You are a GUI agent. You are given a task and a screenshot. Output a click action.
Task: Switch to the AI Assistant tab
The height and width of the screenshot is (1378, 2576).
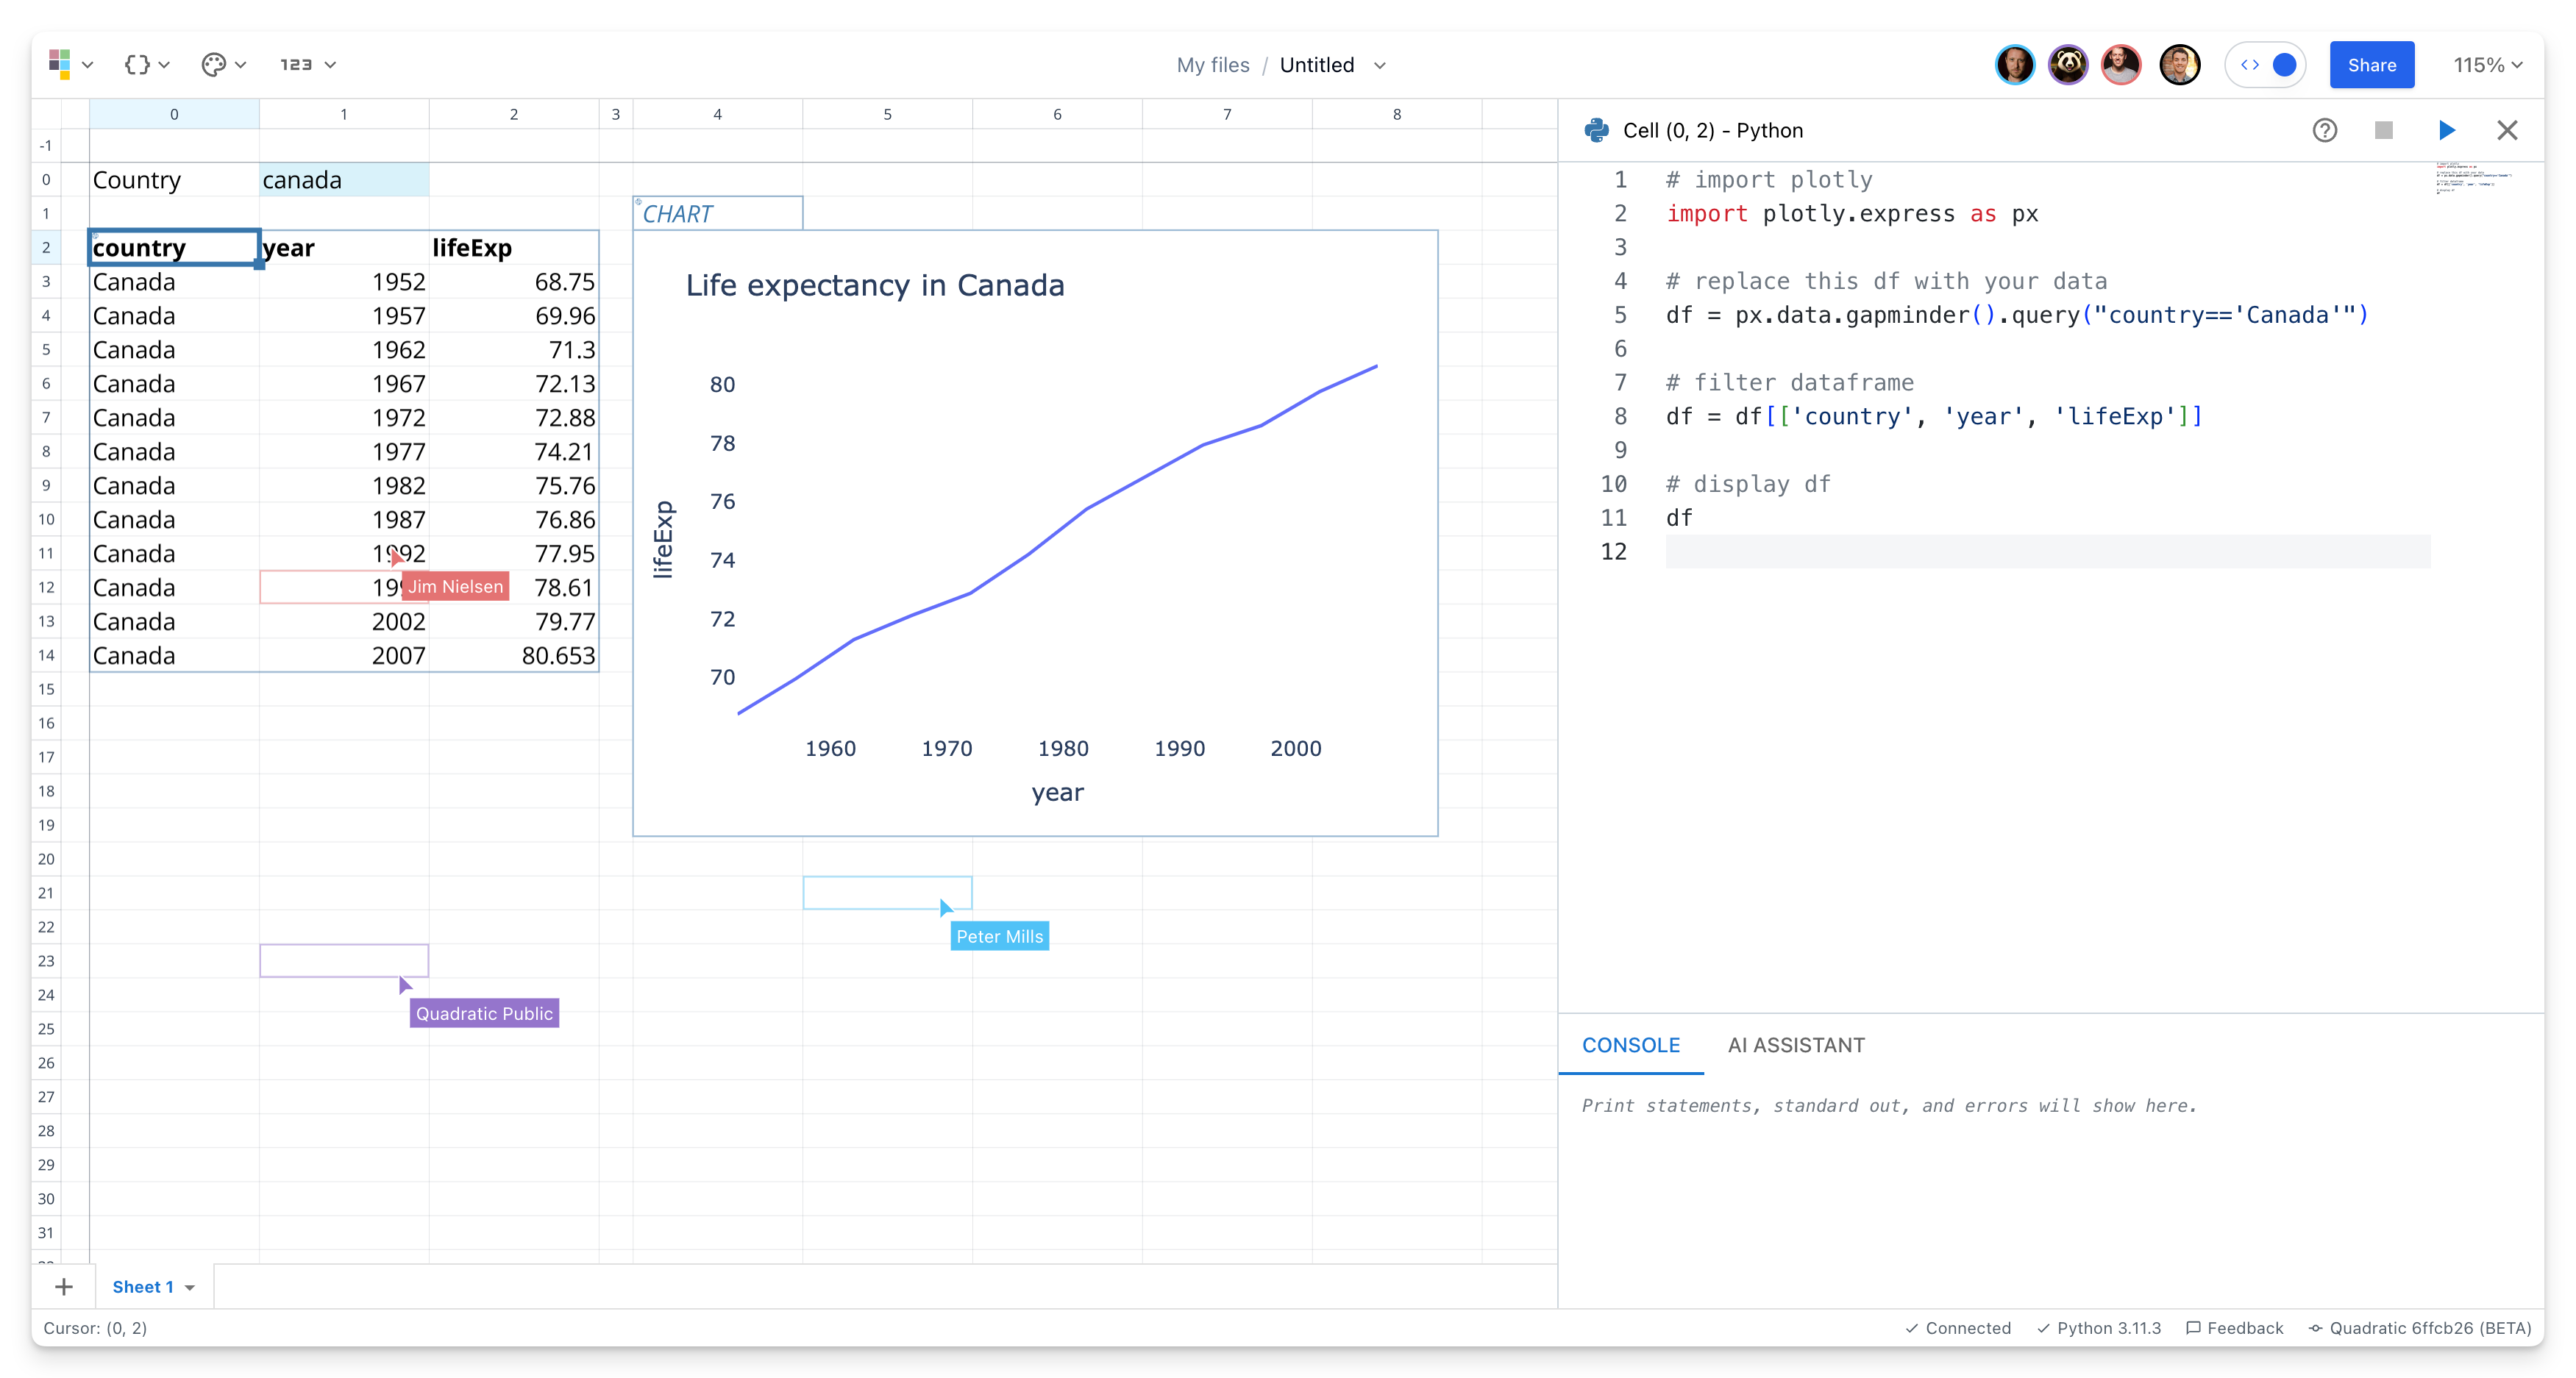[1796, 1045]
